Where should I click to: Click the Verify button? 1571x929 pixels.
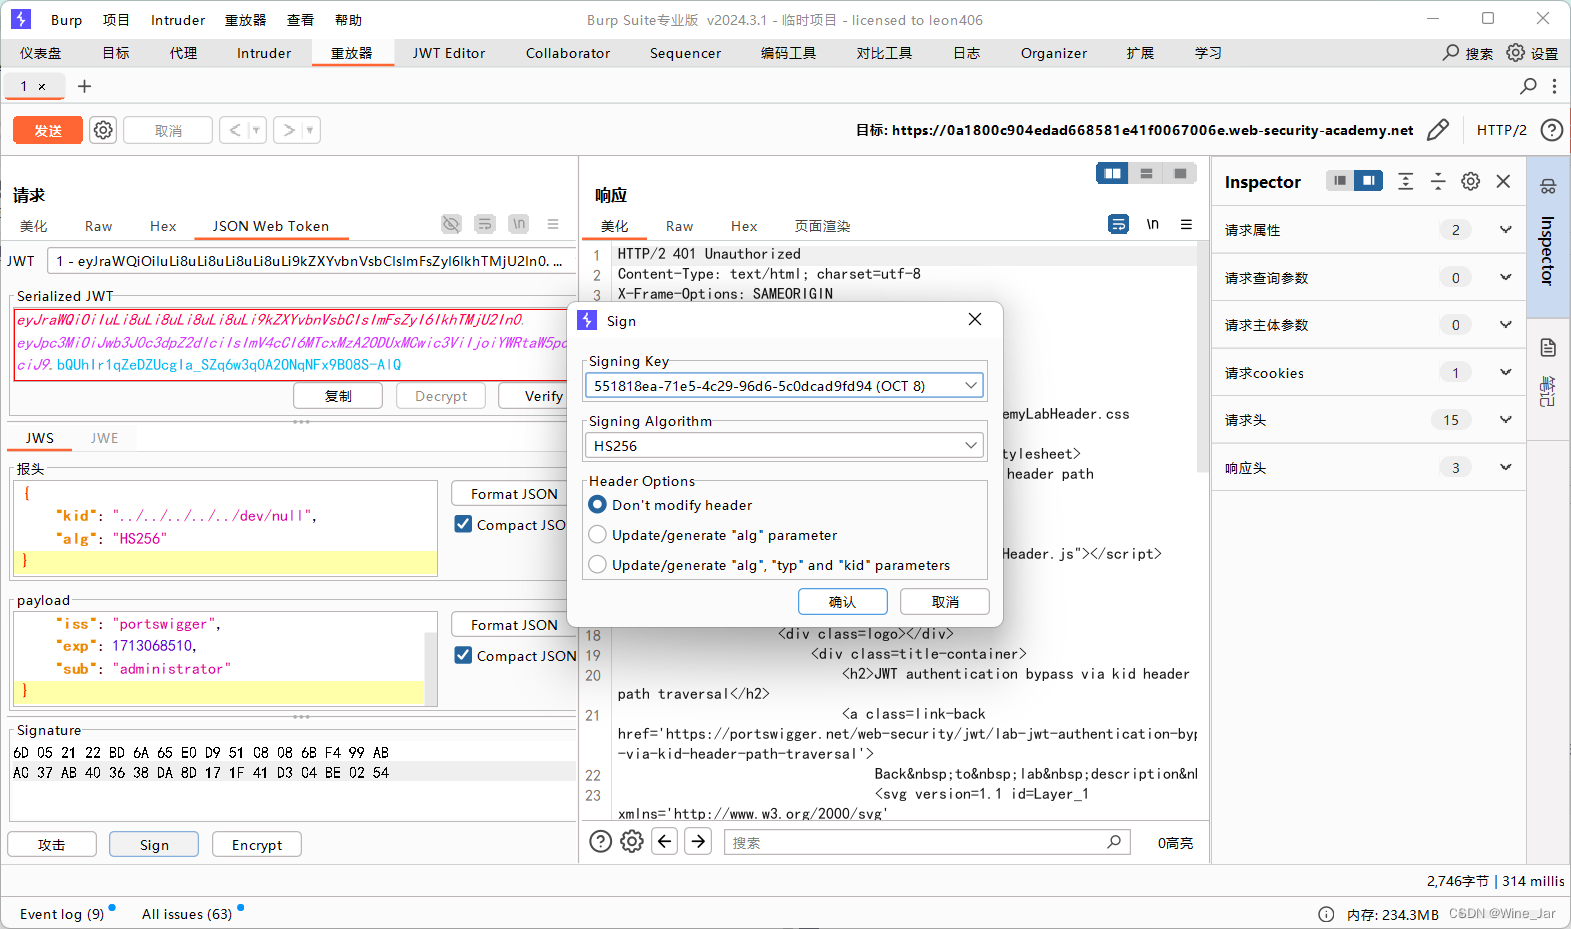(537, 396)
